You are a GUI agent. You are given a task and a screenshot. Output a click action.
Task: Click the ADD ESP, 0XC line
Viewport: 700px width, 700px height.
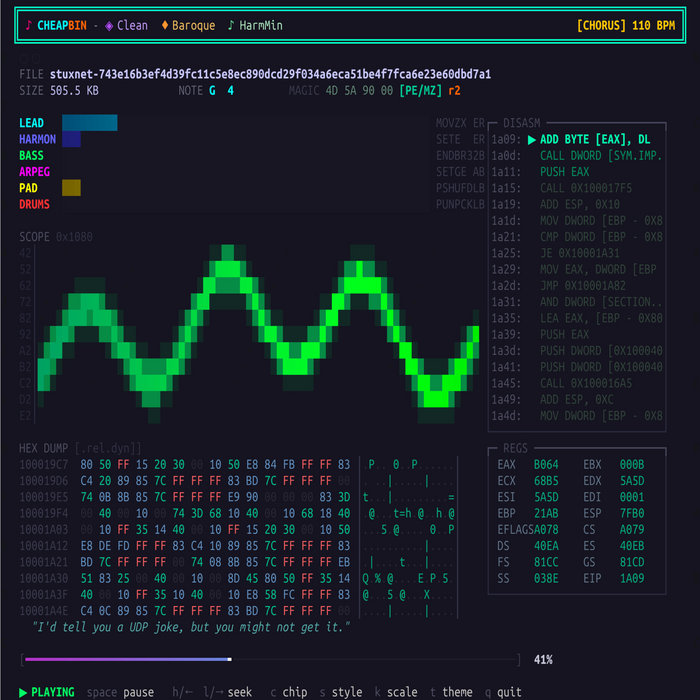pos(577,400)
